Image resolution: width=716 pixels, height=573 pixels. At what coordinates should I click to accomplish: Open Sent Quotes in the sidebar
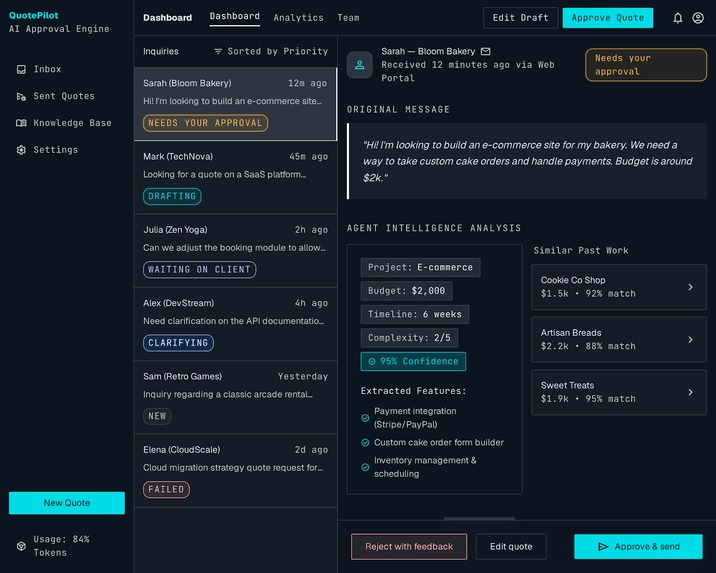[x=56, y=96]
